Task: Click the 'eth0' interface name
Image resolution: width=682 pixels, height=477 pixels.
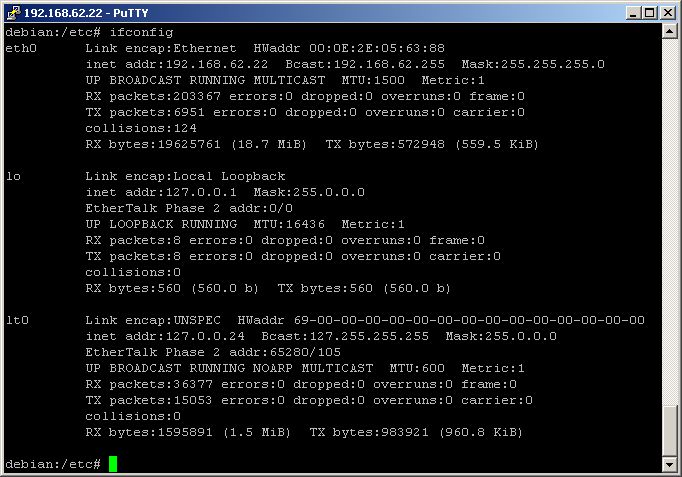Action: coord(21,48)
